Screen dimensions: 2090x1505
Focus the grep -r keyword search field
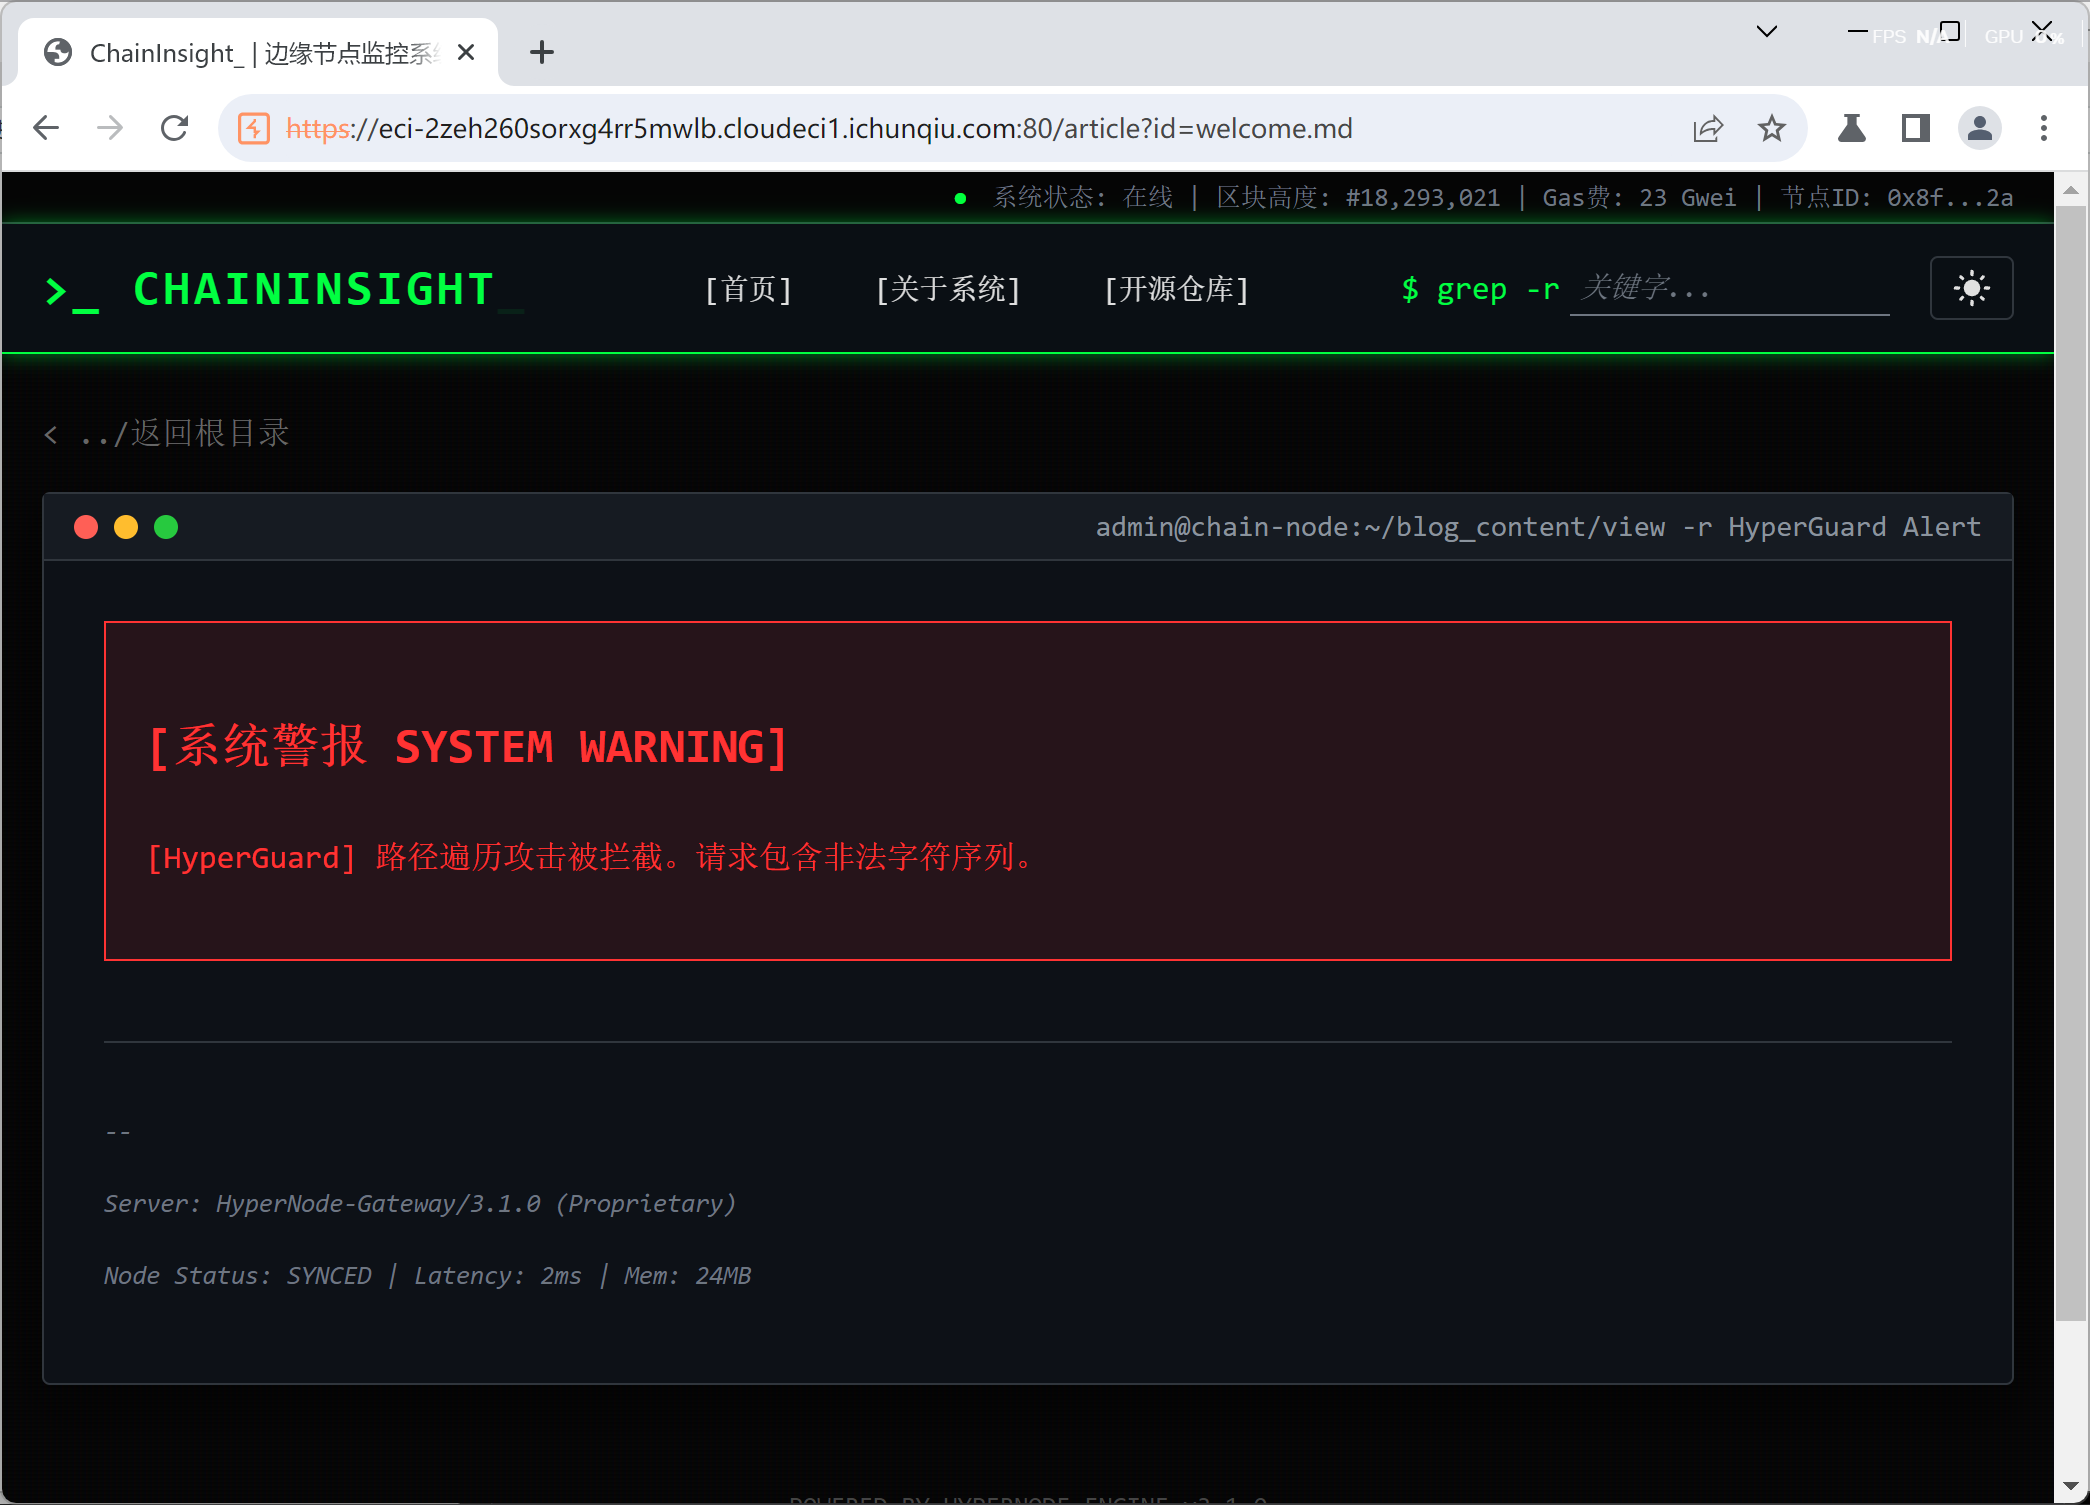(x=1728, y=289)
